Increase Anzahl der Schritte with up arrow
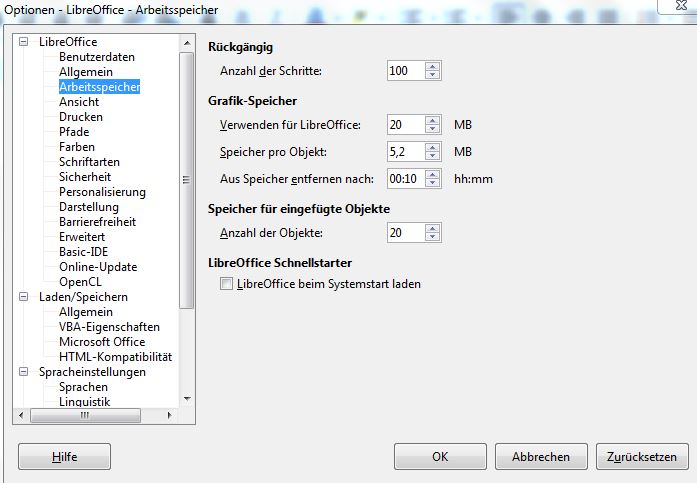697x483 pixels. (x=433, y=66)
